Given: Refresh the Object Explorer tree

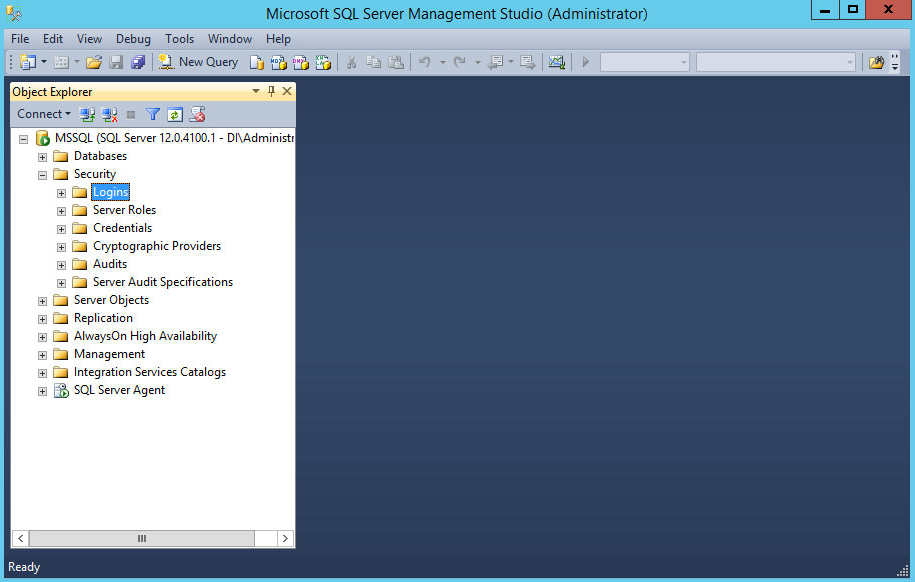Looking at the screenshot, I should pos(175,114).
